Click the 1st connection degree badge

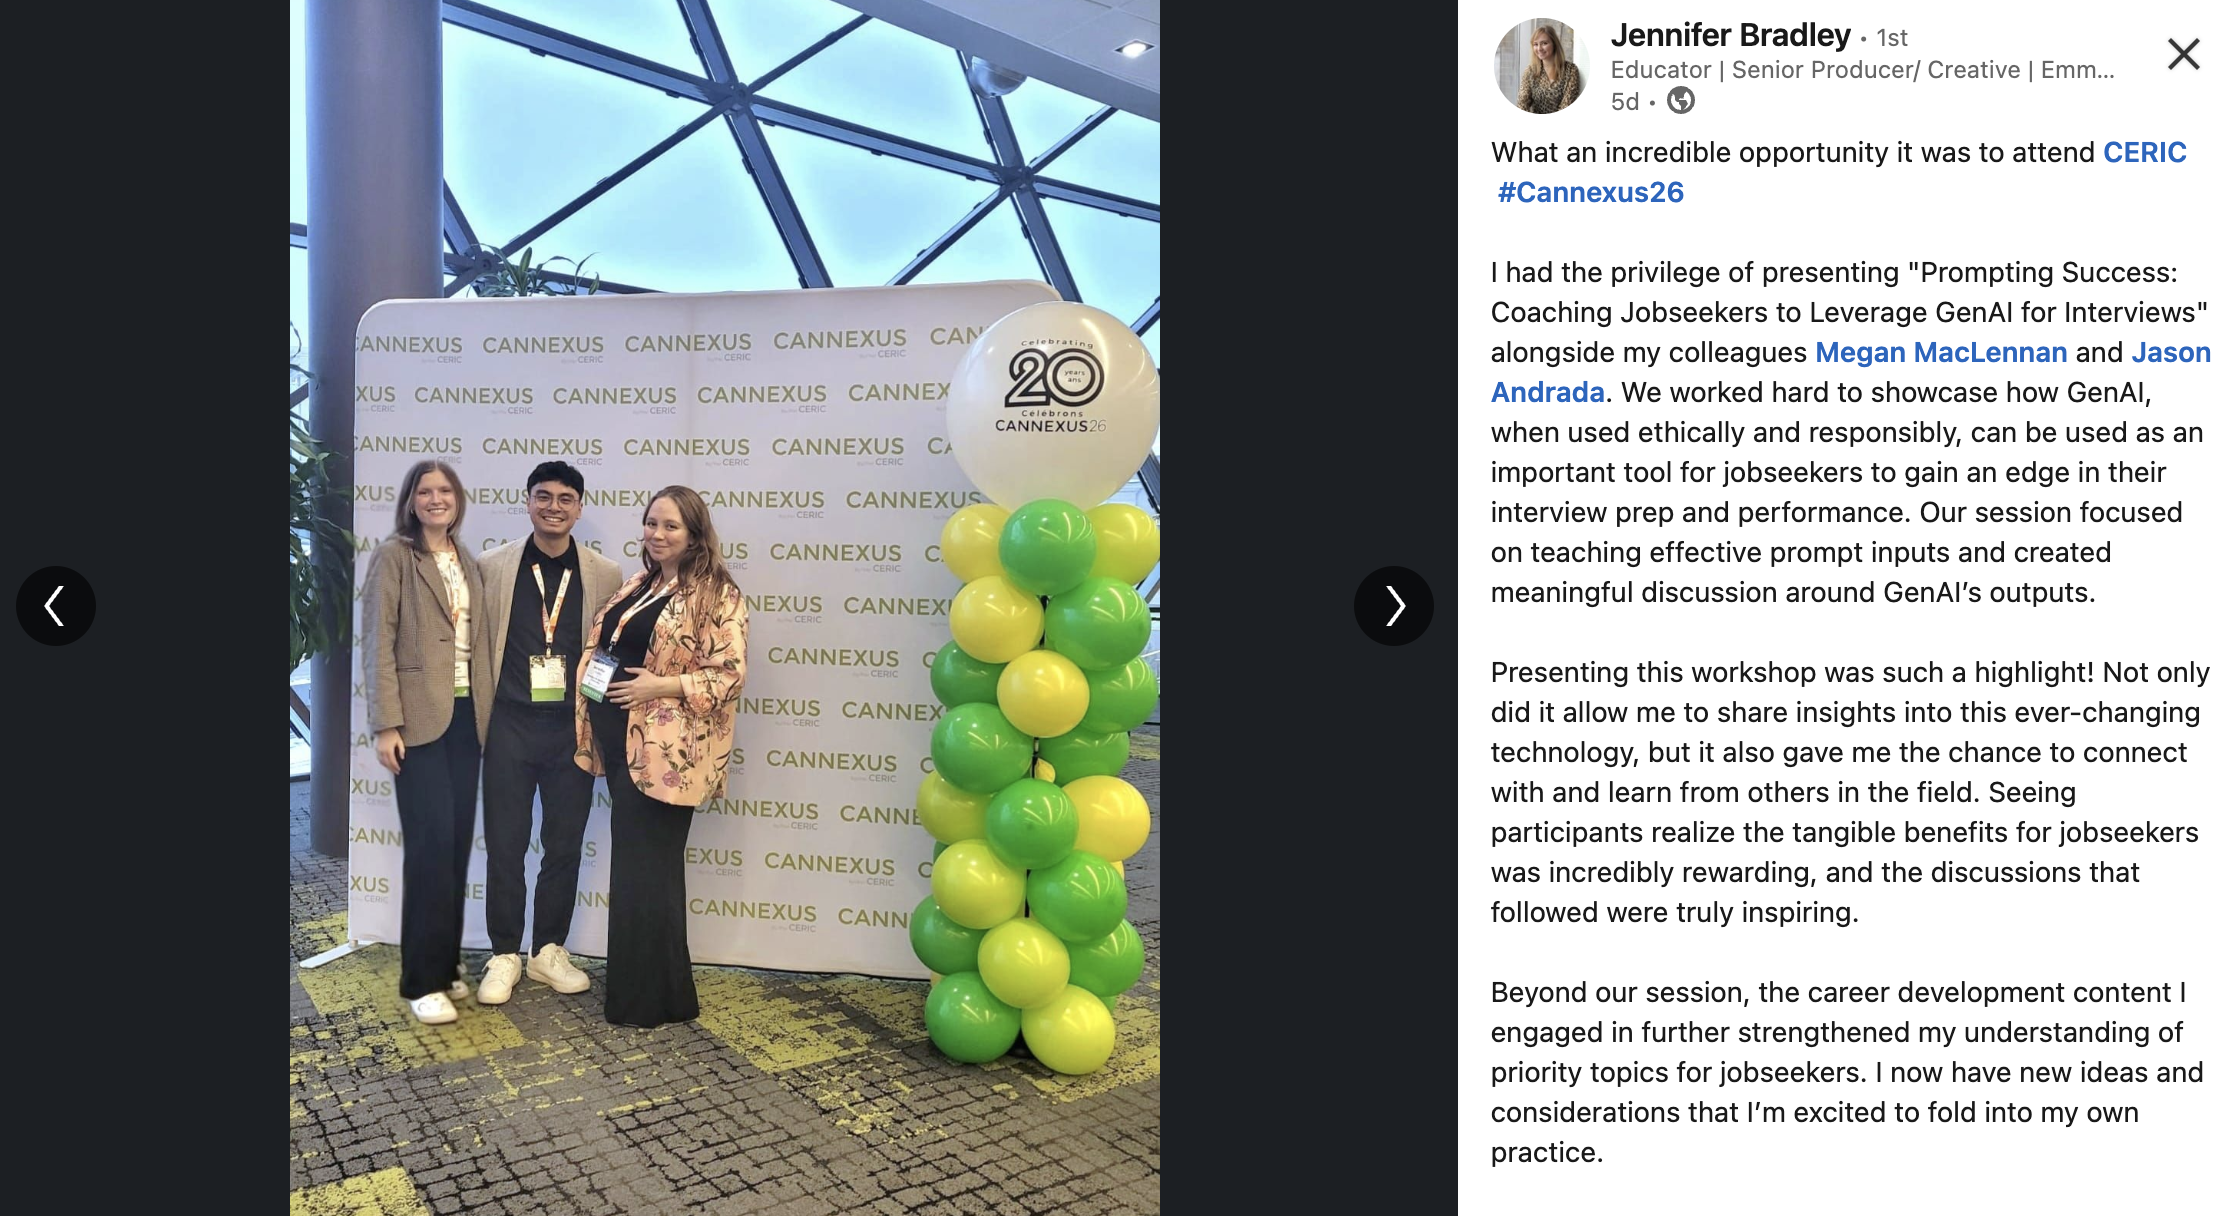1892,38
